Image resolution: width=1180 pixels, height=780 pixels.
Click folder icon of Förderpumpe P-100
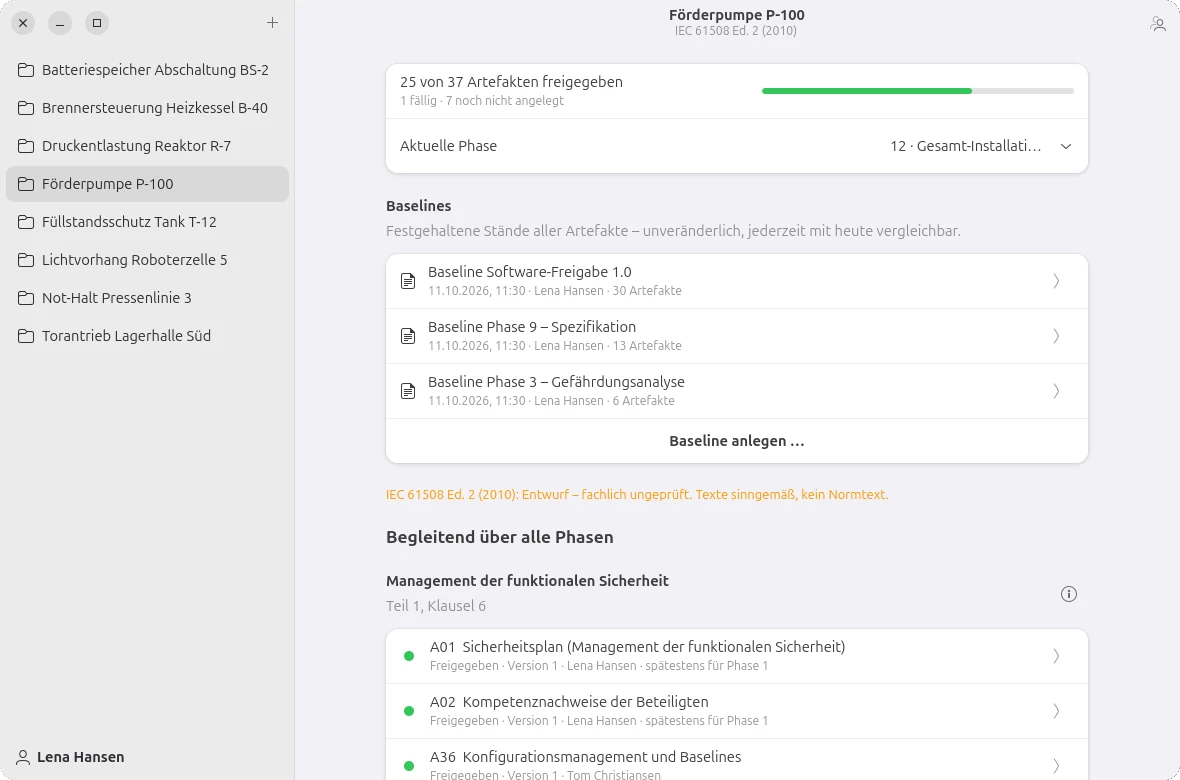click(26, 184)
